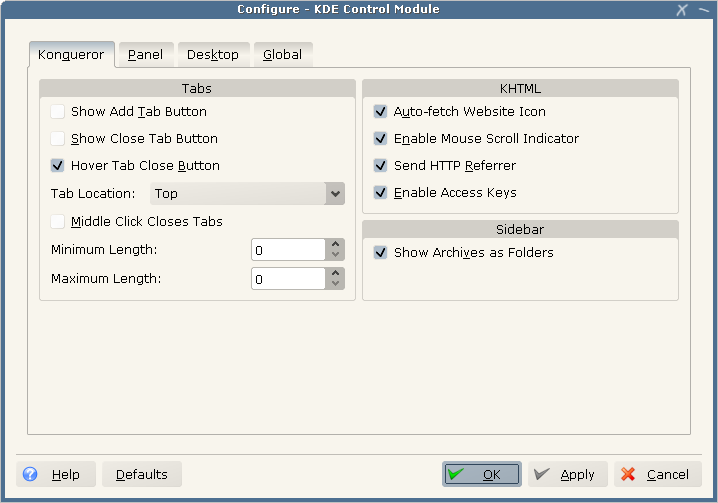This screenshot has width=718, height=503.
Task: Click the Help button
Action: coord(56,474)
